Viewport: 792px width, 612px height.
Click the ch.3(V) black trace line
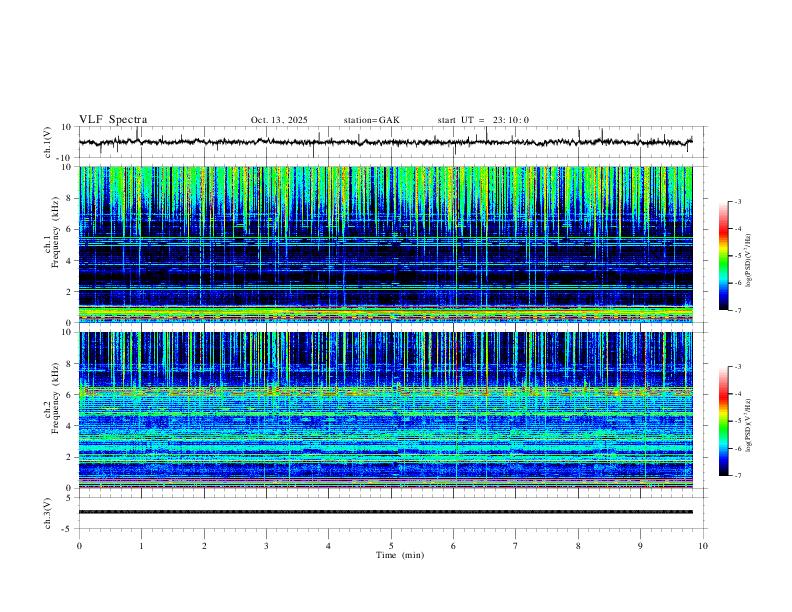point(385,512)
